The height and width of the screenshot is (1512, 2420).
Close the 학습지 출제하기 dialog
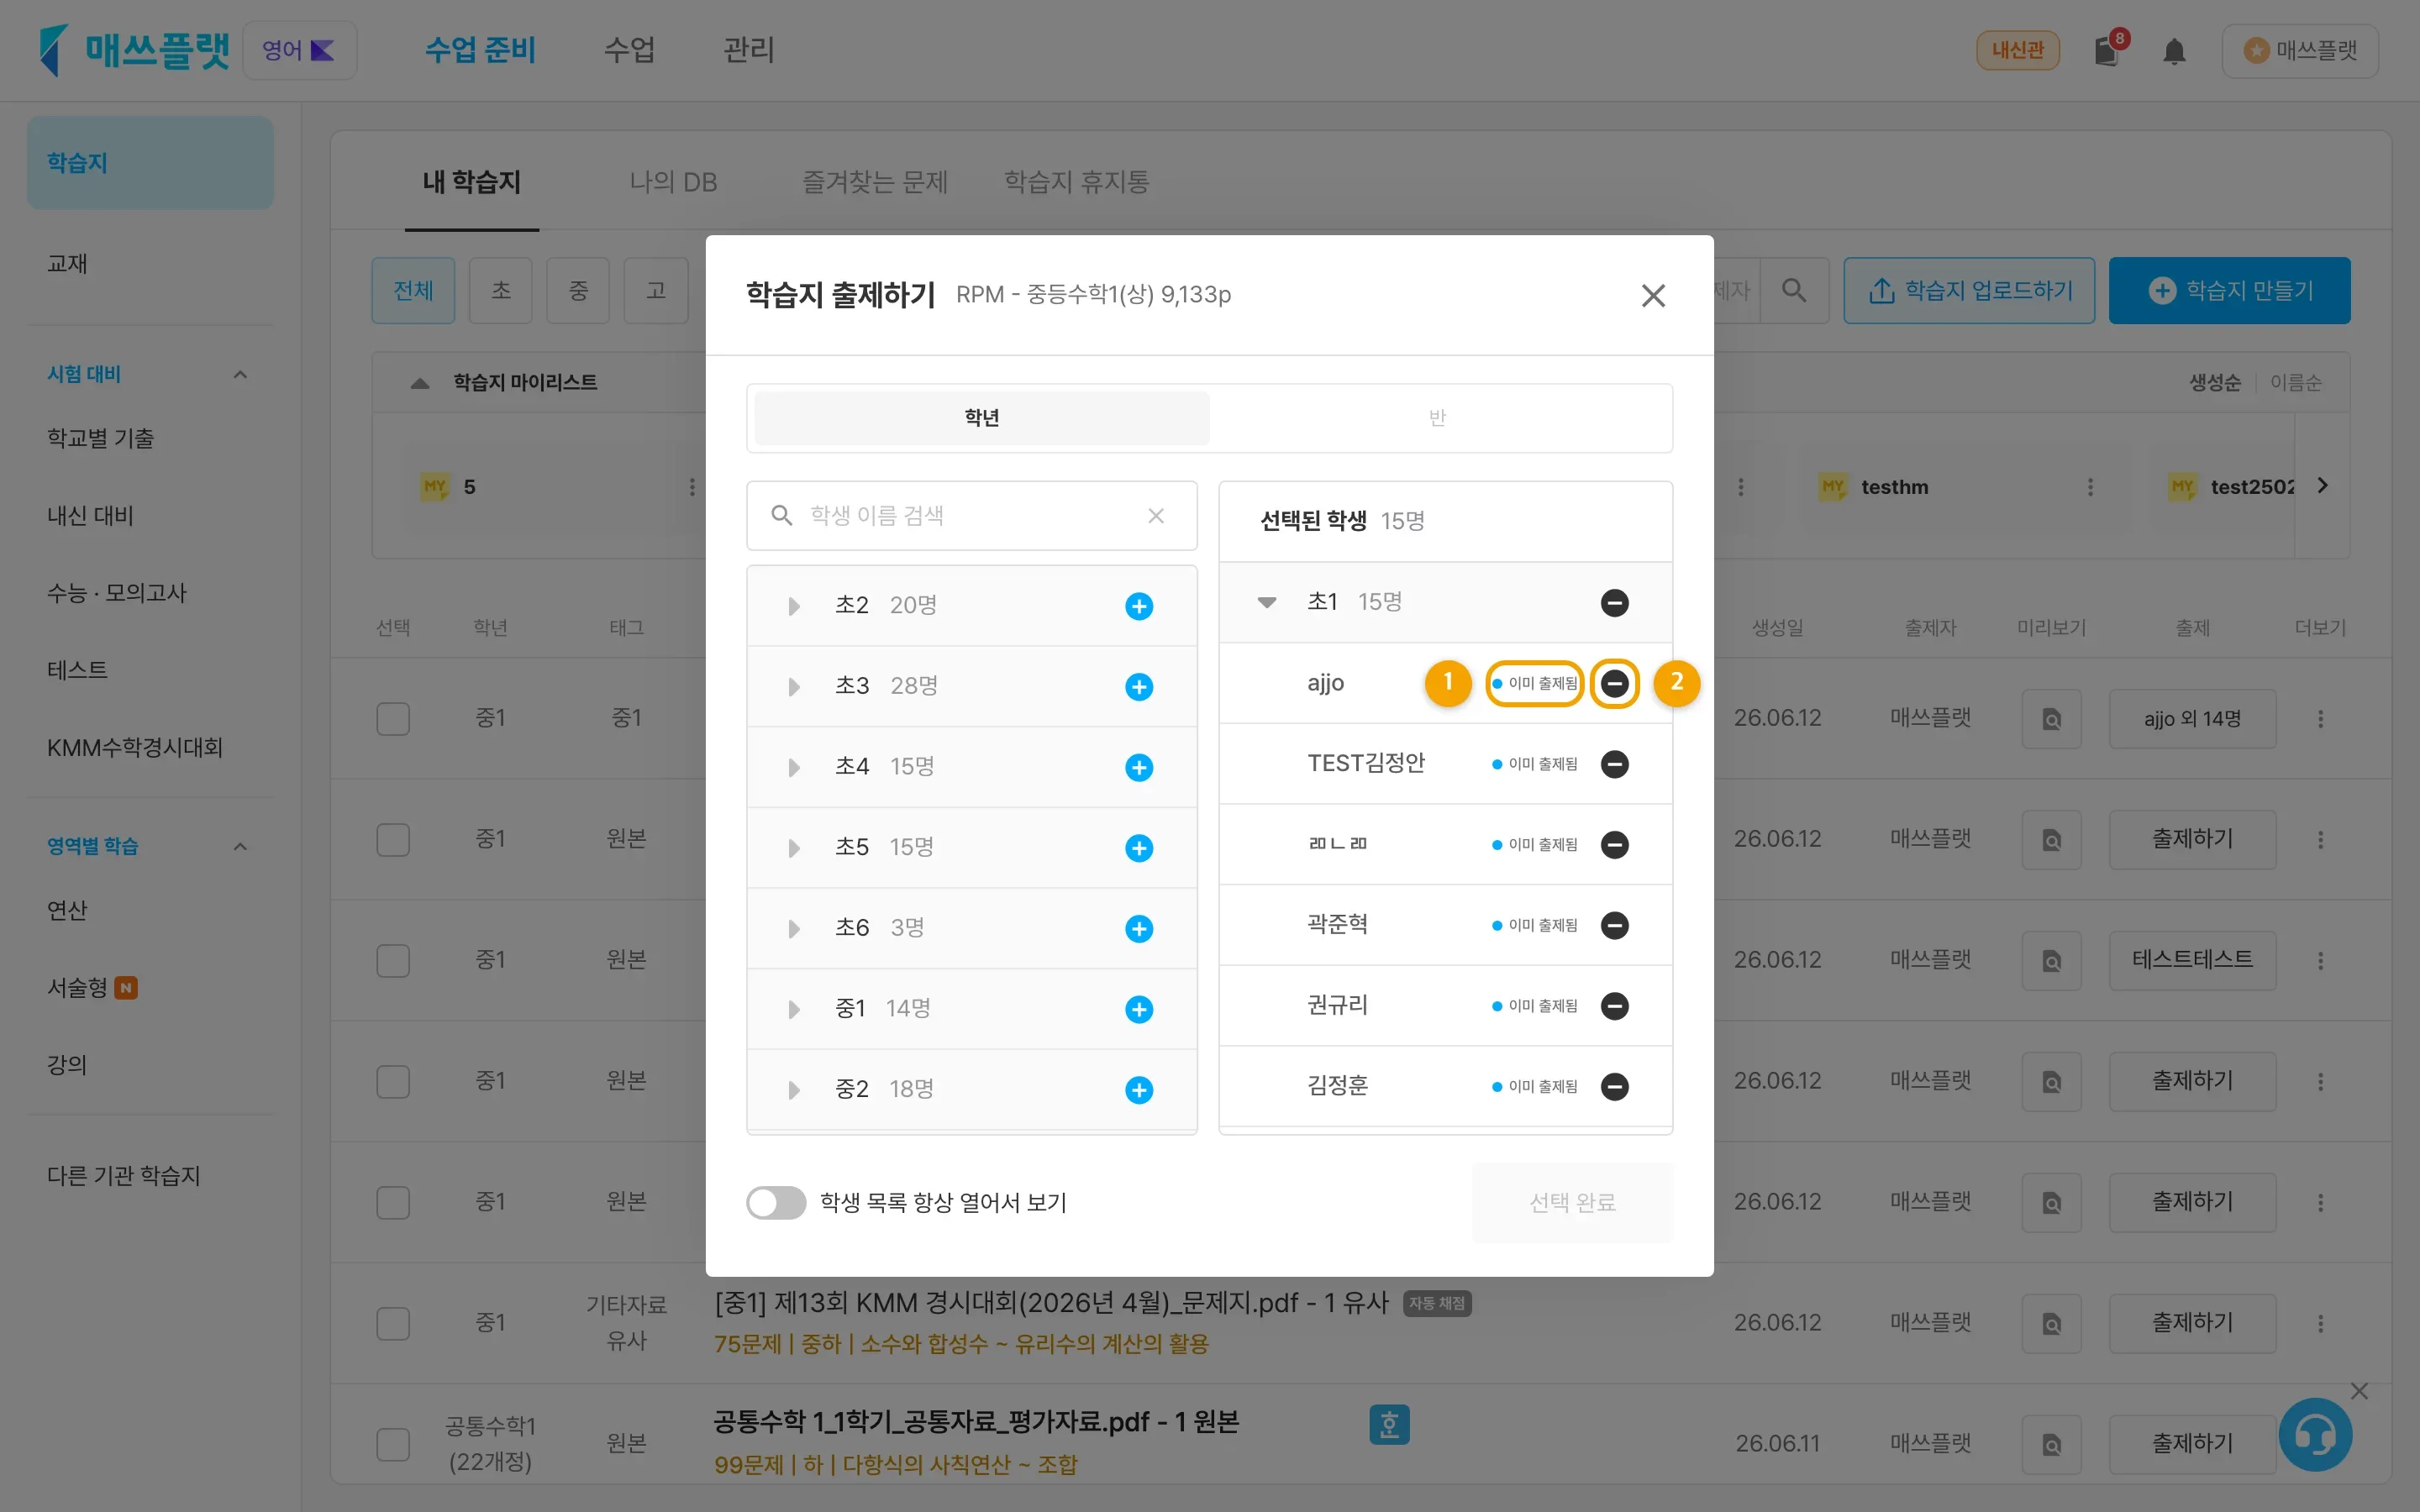[x=1653, y=295]
